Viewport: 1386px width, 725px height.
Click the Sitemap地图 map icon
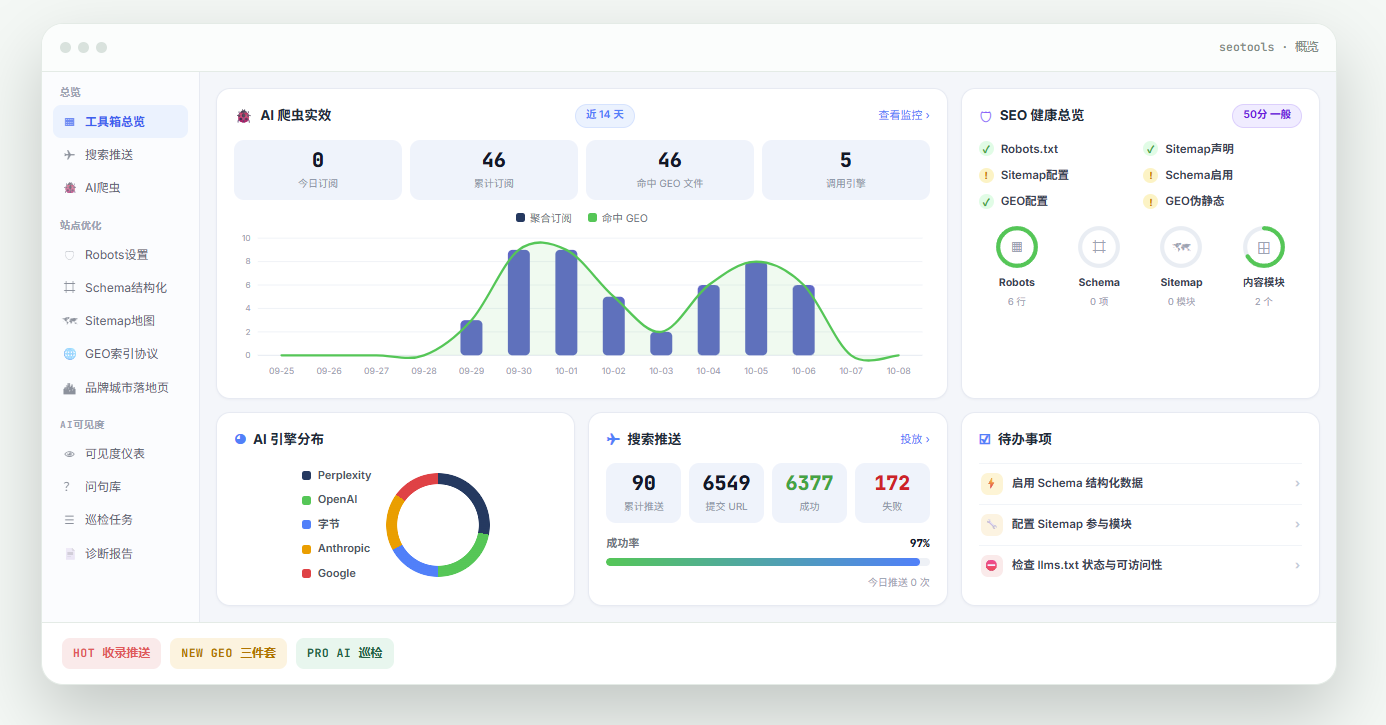[70, 321]
